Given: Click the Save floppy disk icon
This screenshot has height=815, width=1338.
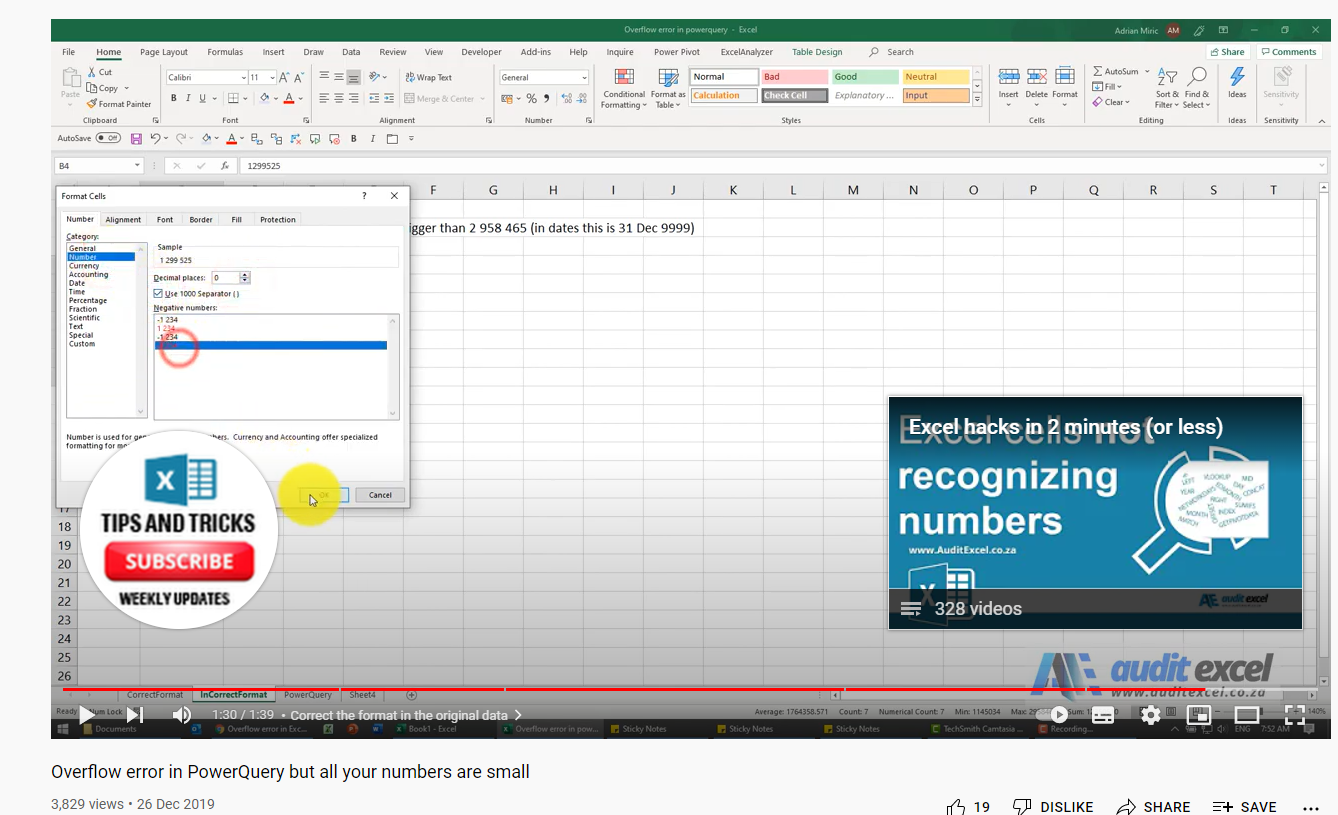Looking at the screenshot, I should [x=137, y=138].
